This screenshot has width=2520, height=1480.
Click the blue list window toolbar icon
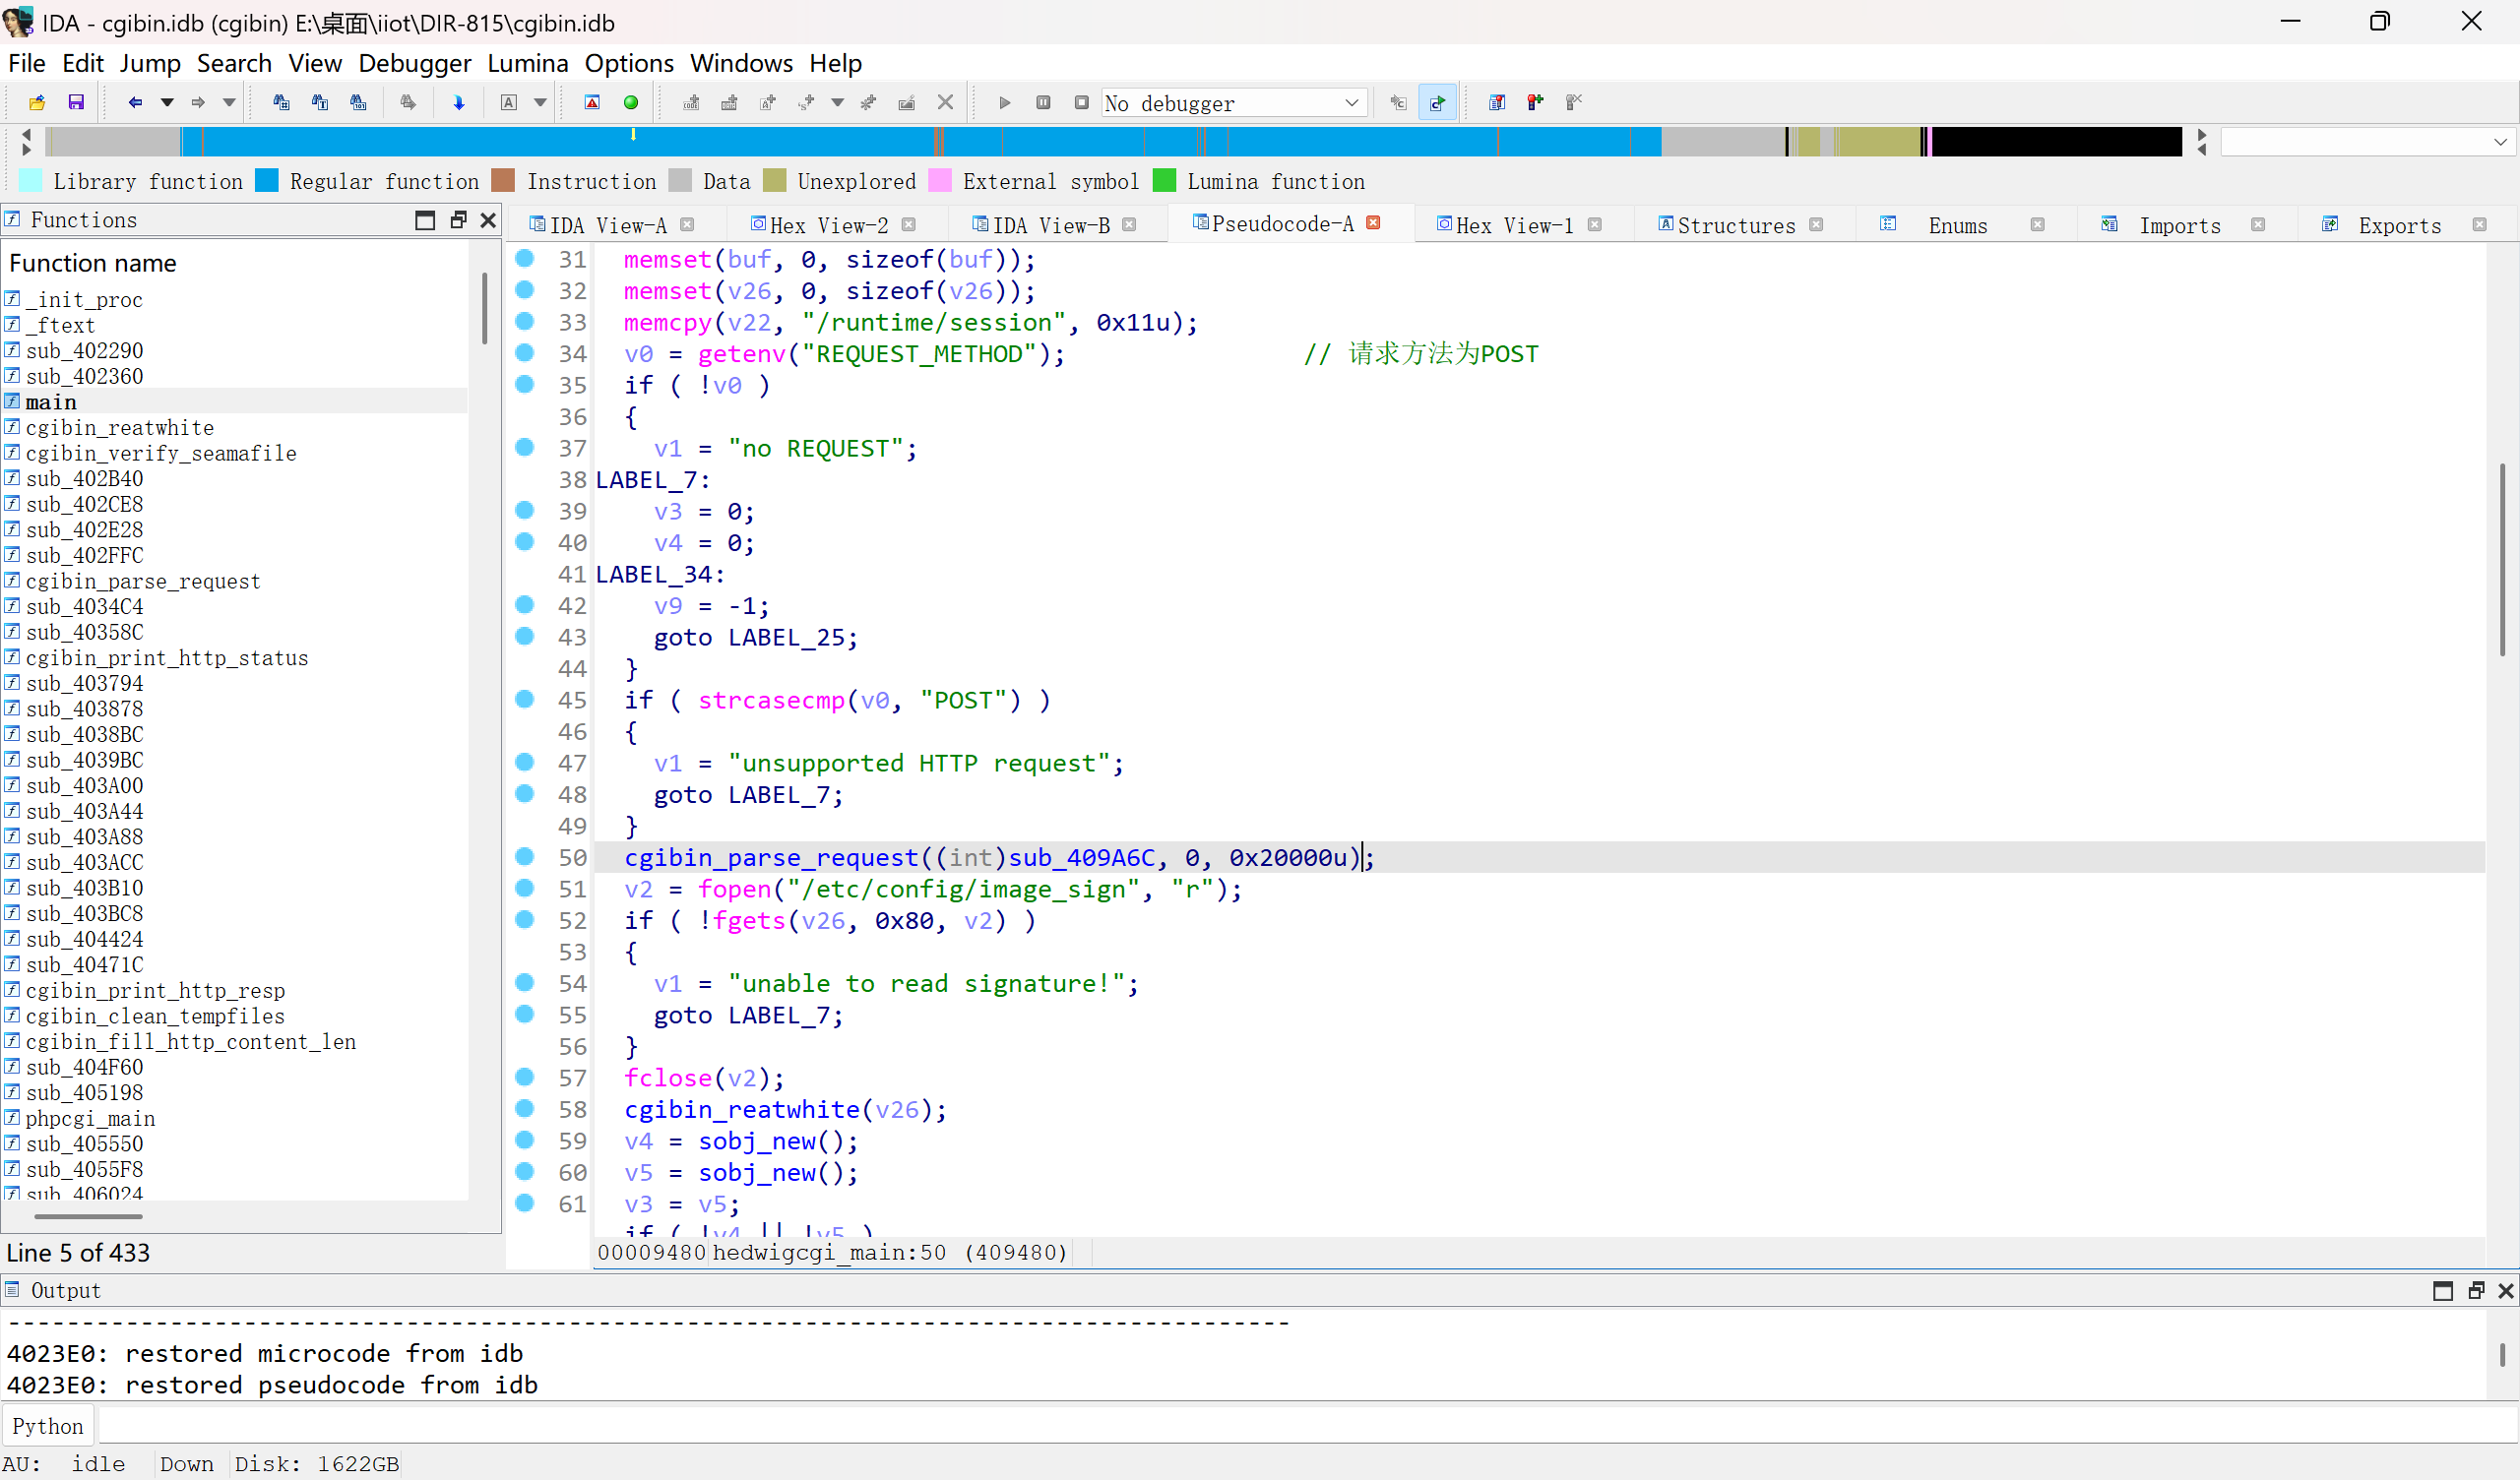[x=1497, y=103]
